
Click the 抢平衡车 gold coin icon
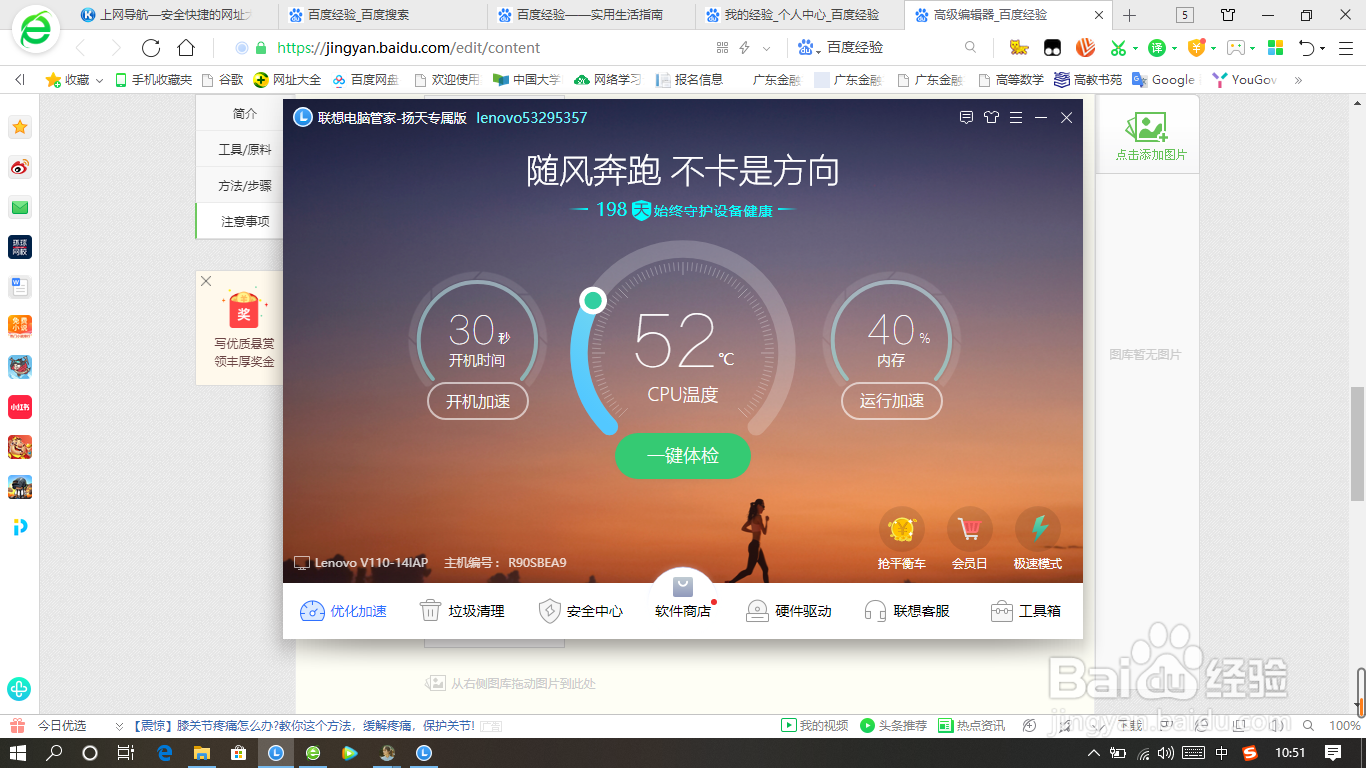pos(902,529)
